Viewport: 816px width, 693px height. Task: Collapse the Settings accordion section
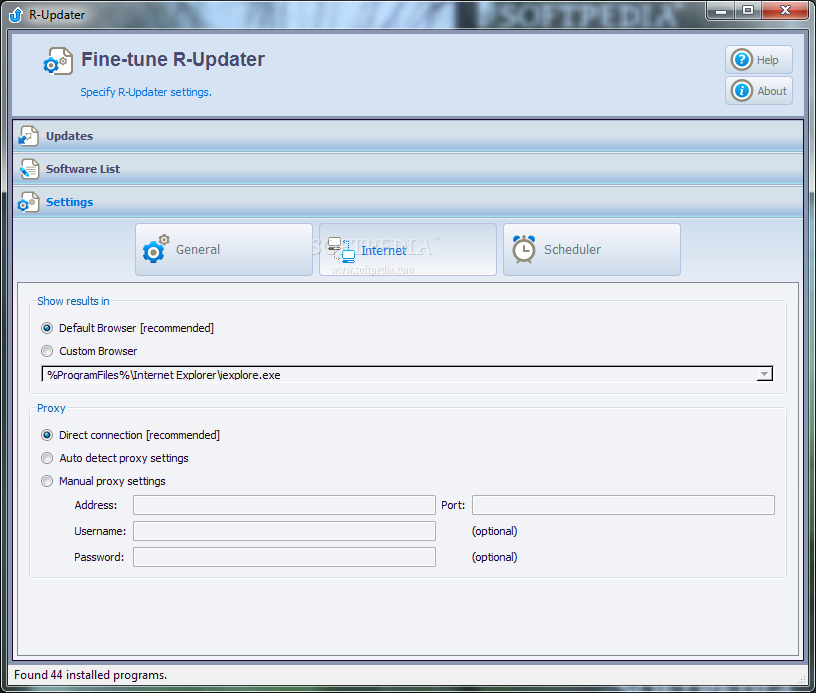(408, 202)
